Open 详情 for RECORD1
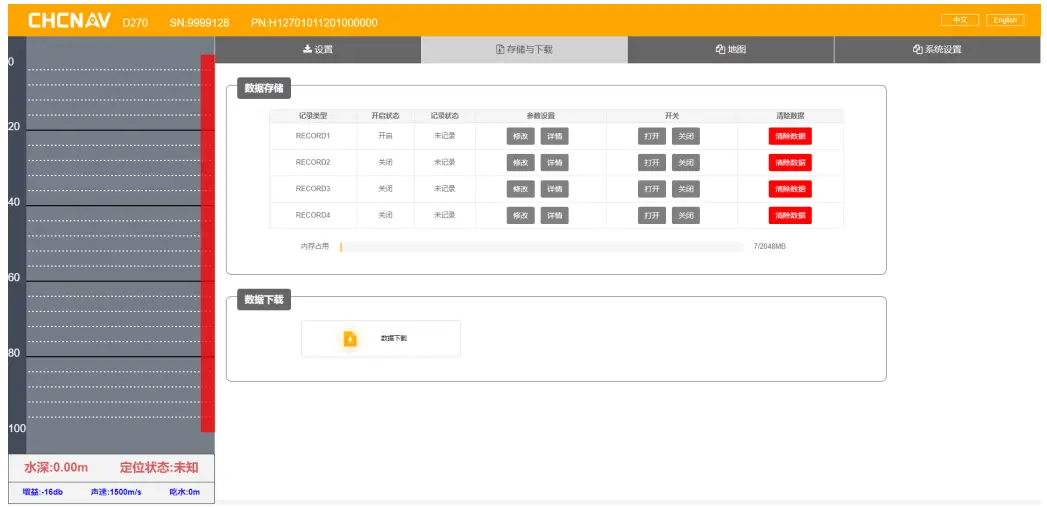The image size is (1047, 507). (x=554, y=136)
